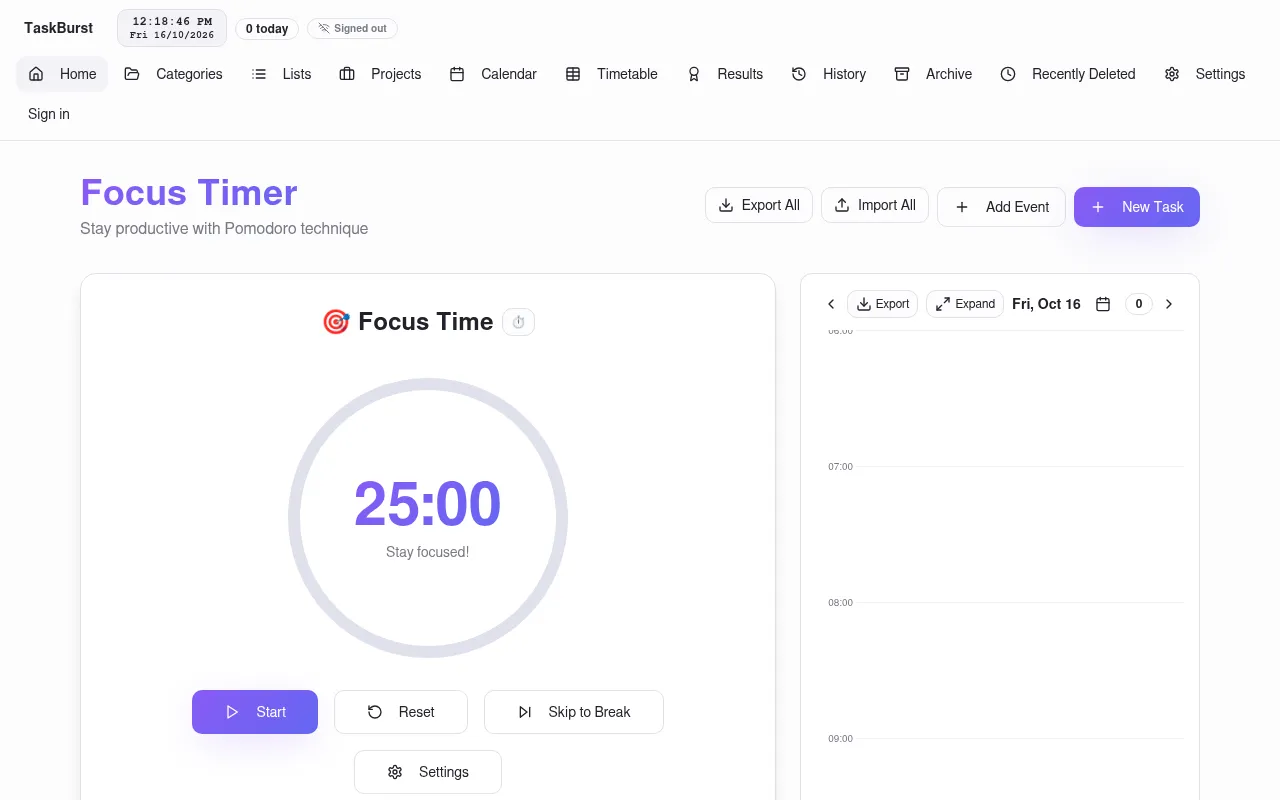Click the Signed out status badge
The image size is (1280, 800).
pyautogui.click(x=352, y=29)
